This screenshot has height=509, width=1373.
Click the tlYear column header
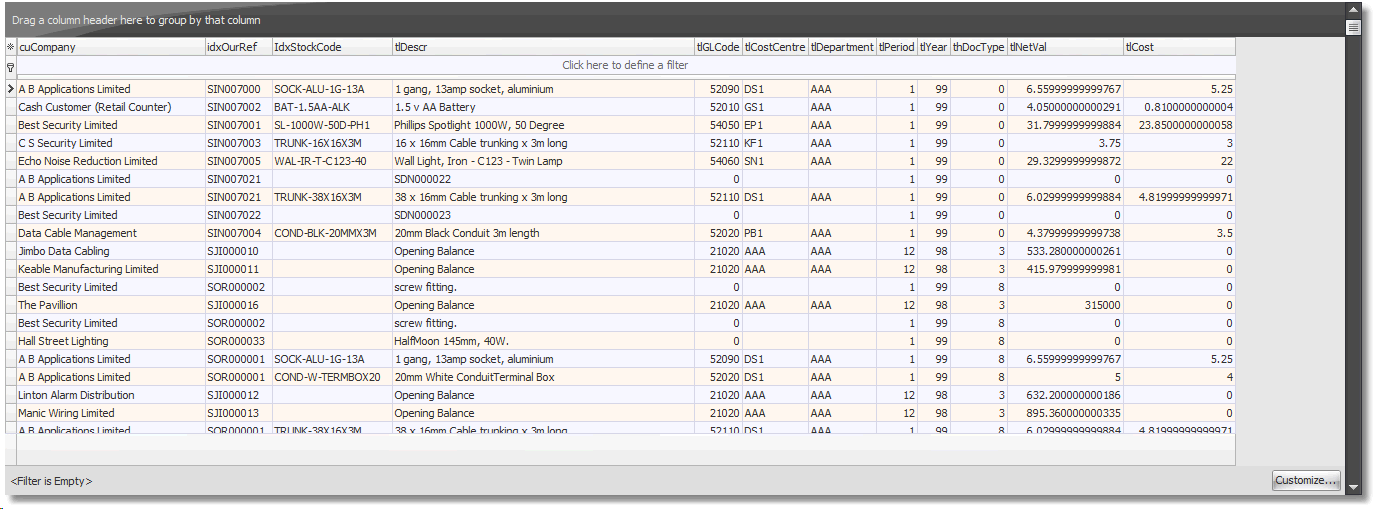(x=934, y=47)
